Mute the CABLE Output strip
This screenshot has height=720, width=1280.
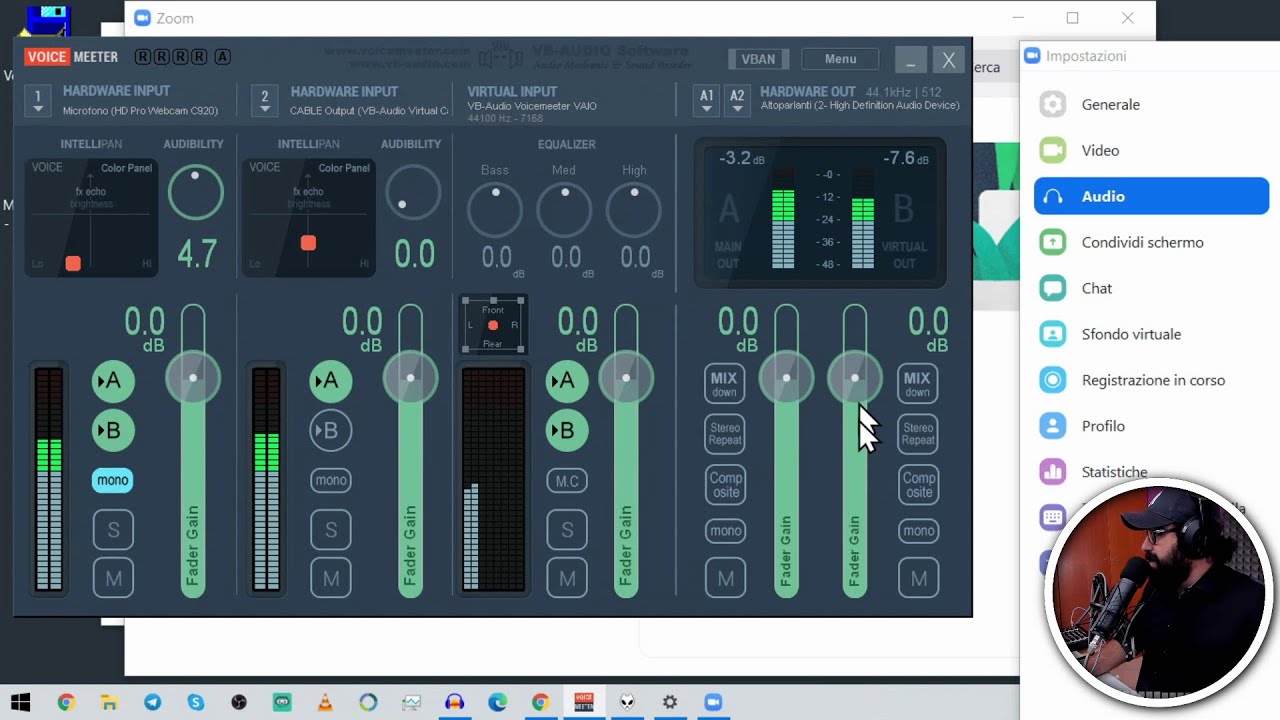point(330,578)
